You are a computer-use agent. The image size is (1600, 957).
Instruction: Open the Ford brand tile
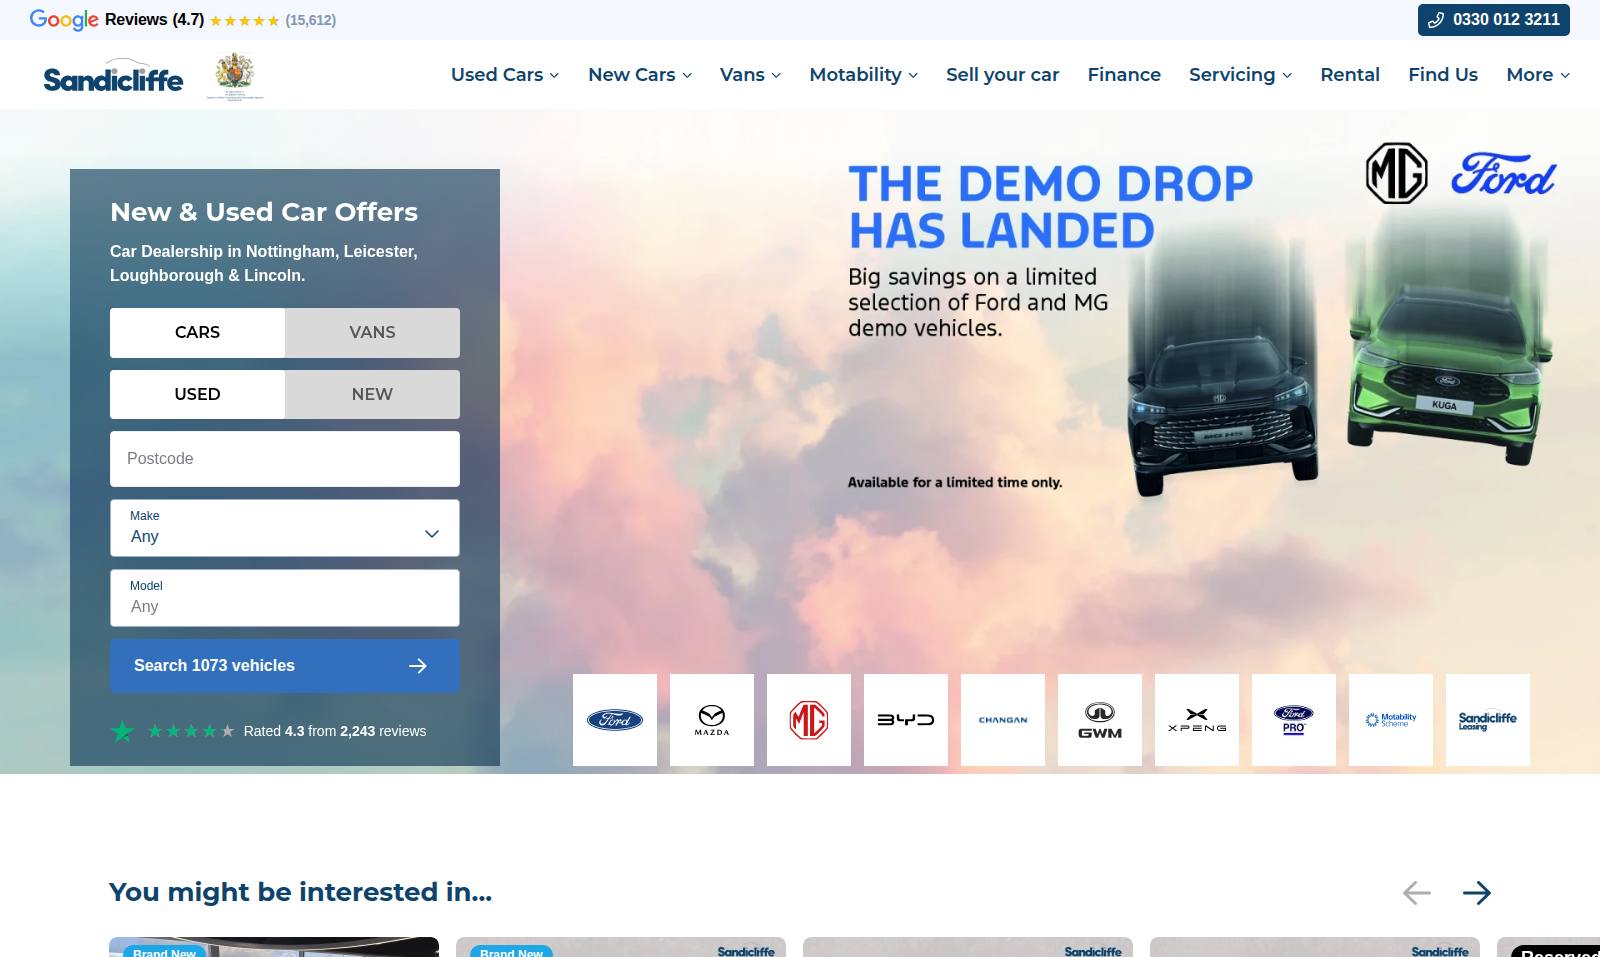click(615, 720)
